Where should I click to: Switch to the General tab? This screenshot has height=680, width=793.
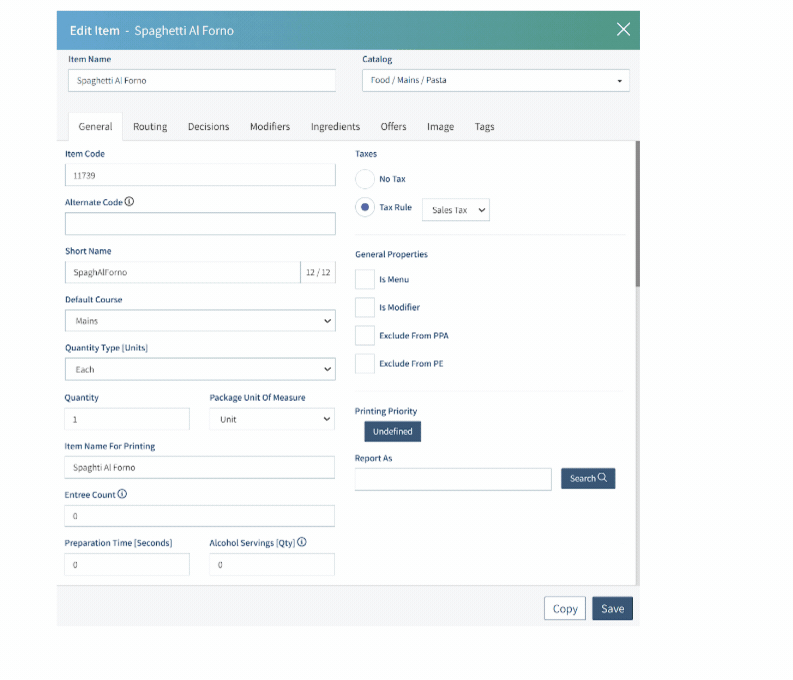tap(95, 126)
